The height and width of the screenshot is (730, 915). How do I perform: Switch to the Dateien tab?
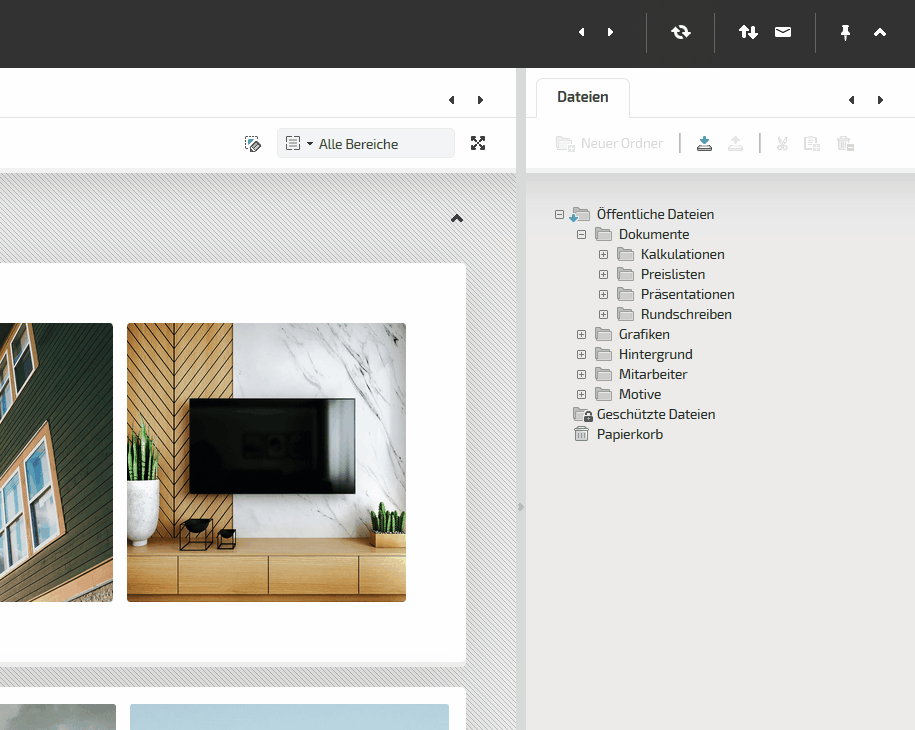pyautogui.click(x=582, y=97)
